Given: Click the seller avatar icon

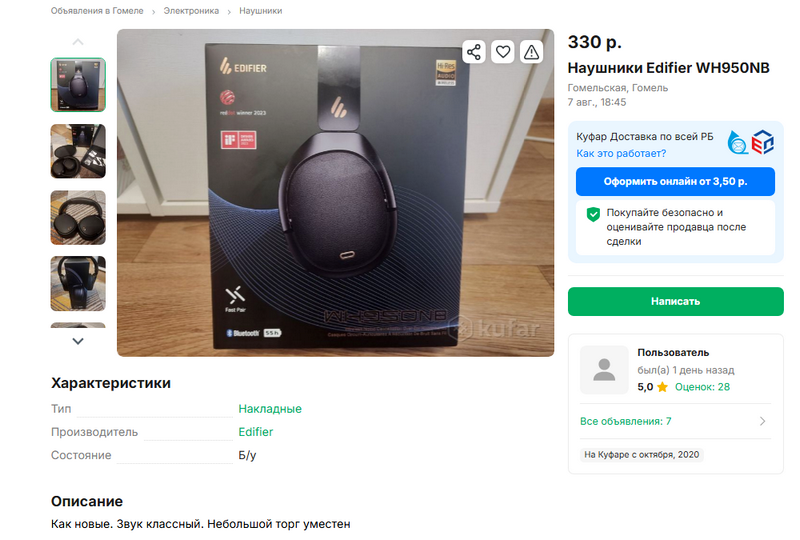Looking at the screenshot, I should point(604,370).
